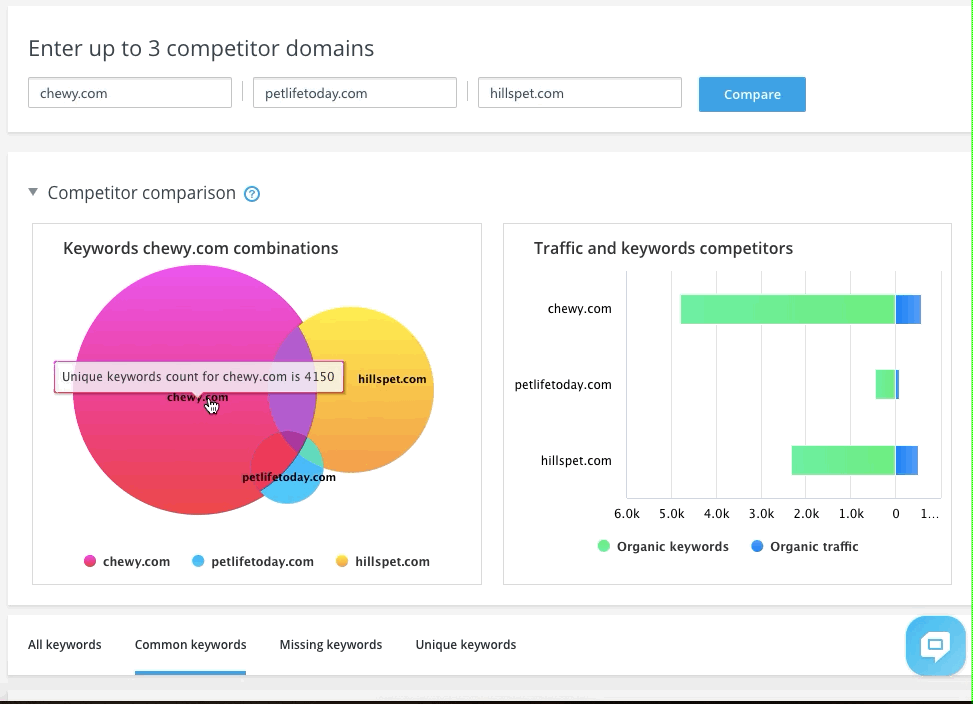973x704 pixels.
Task: Click the chewy.com axis label in bar chart
Action: click(x=580, y=309)
